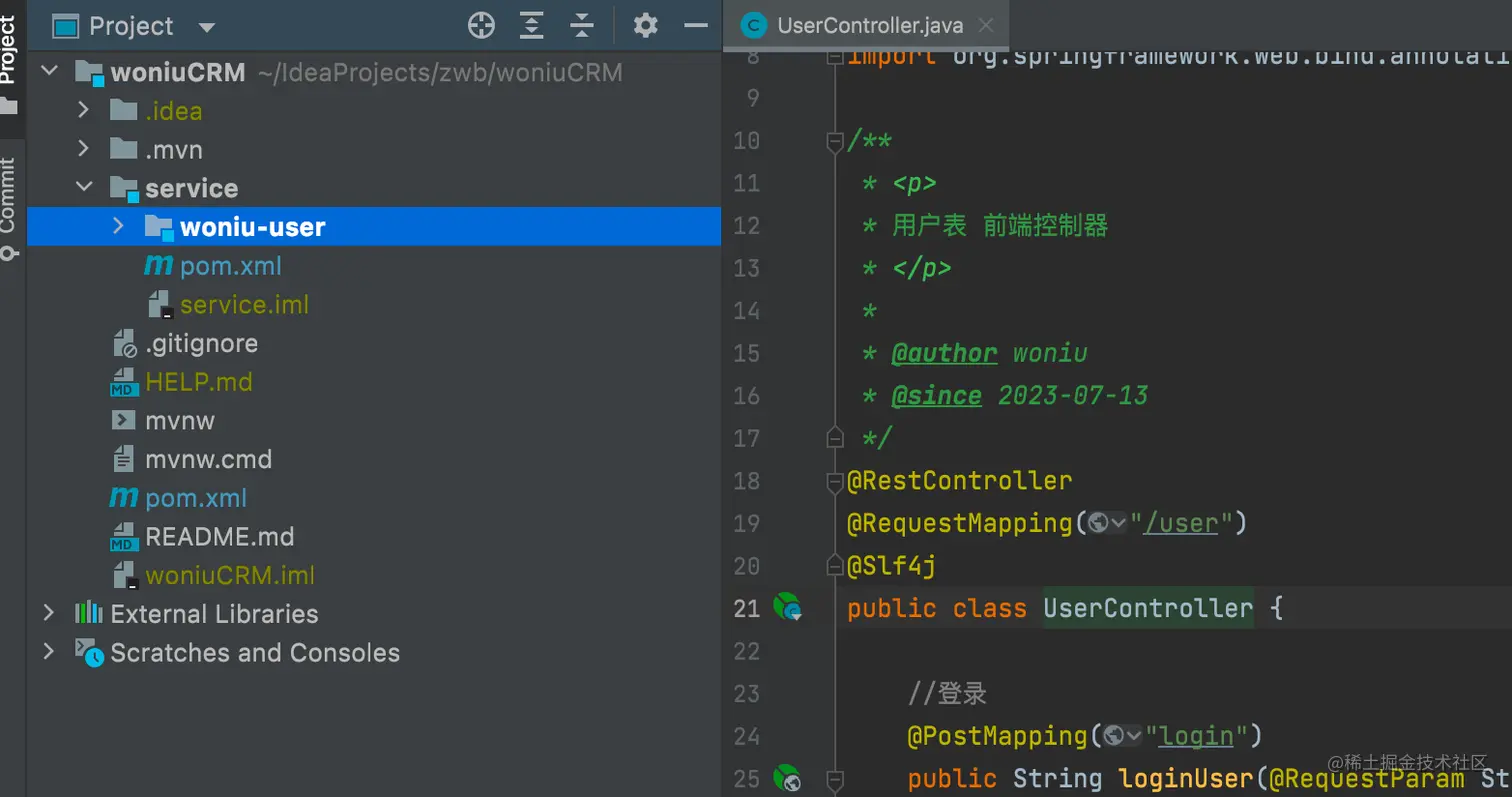Expand Scratches and Consoles chevron
Image resolution: width=1512 pixels, height=797 pixels.
[x=49, y=652]
